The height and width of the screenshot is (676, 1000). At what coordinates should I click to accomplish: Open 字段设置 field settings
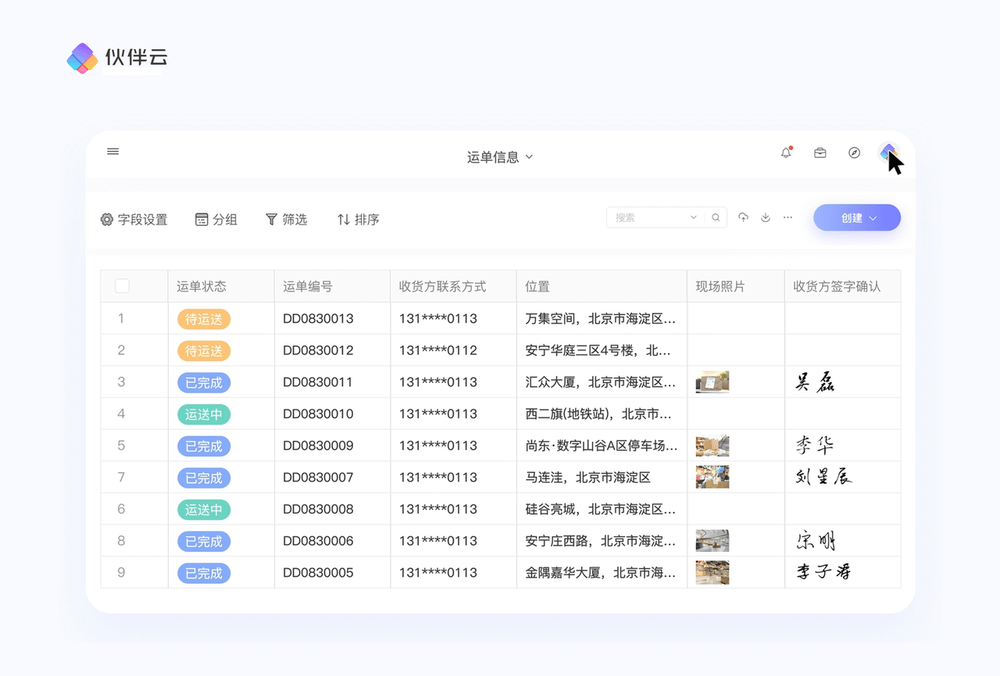point(134,220)
